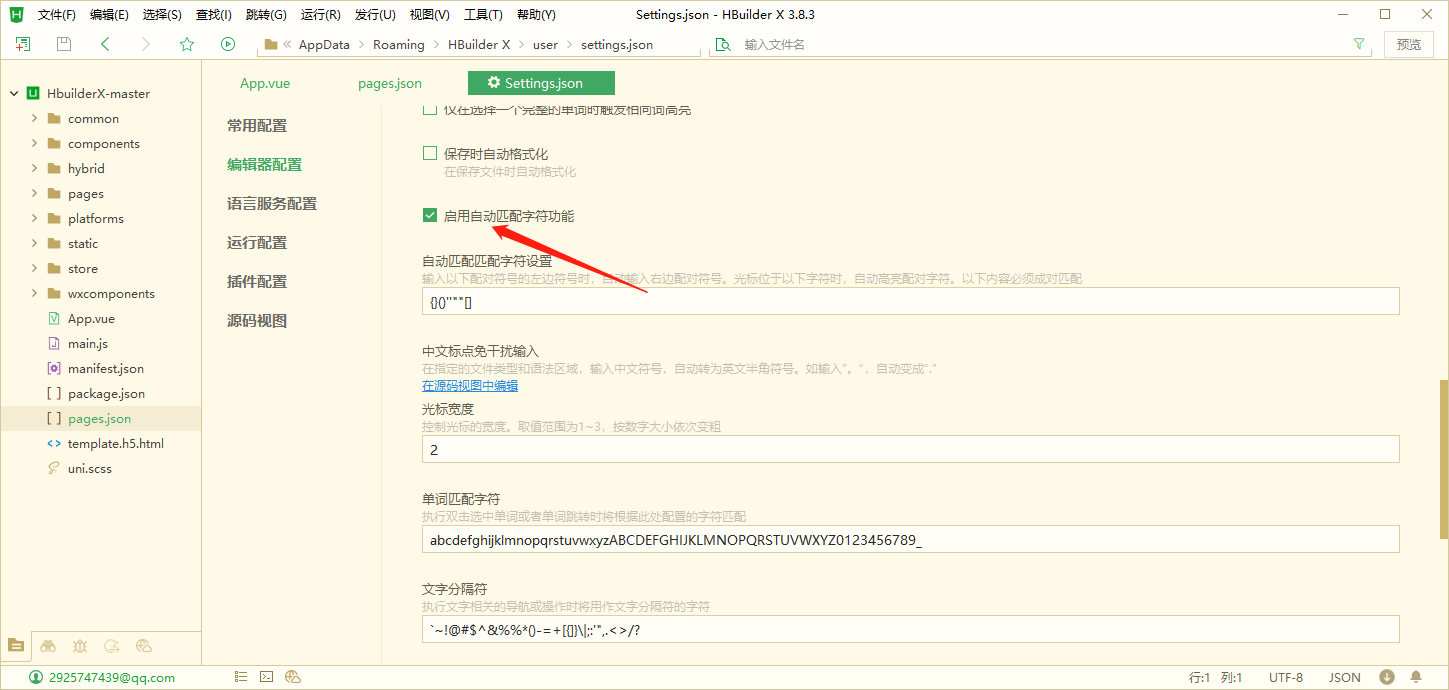
Task: Switch to the pages.json tab
Action: [x=389, y=83]
